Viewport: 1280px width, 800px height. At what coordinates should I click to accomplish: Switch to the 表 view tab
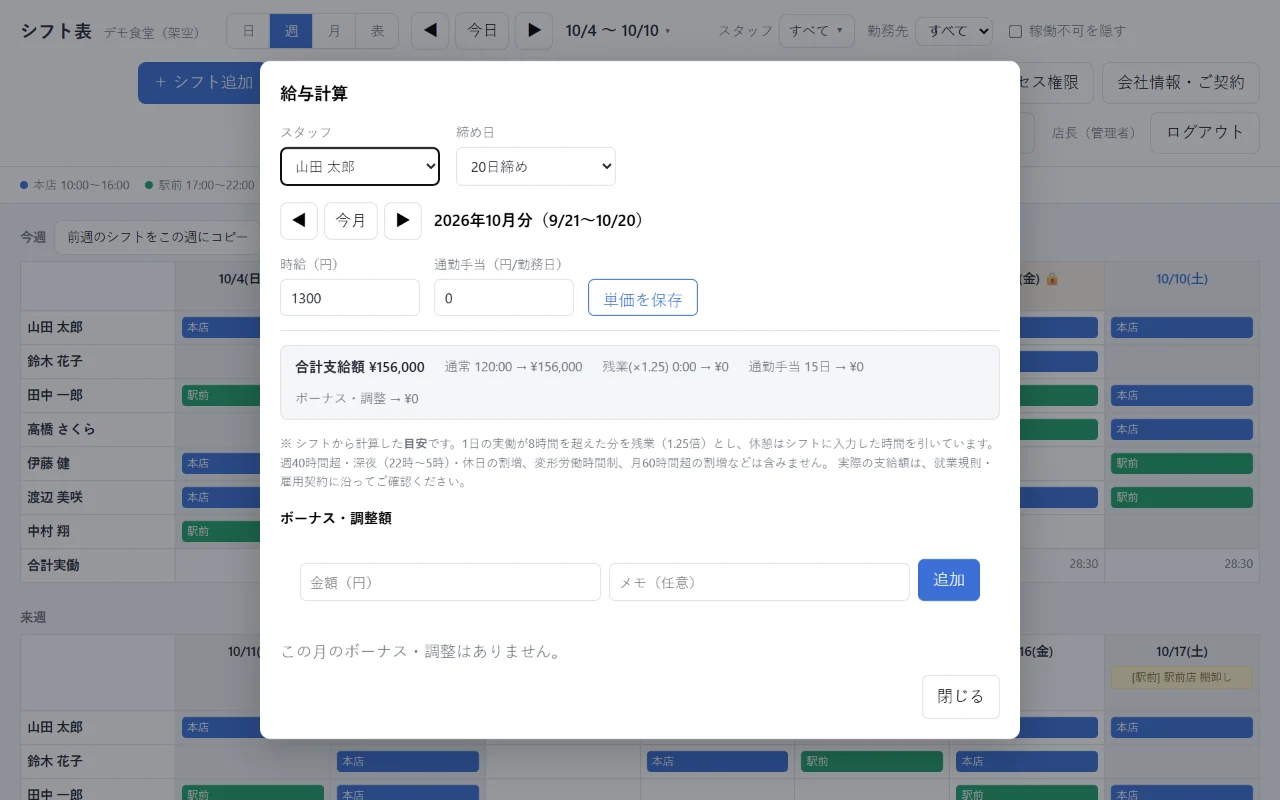pos(377,31)
